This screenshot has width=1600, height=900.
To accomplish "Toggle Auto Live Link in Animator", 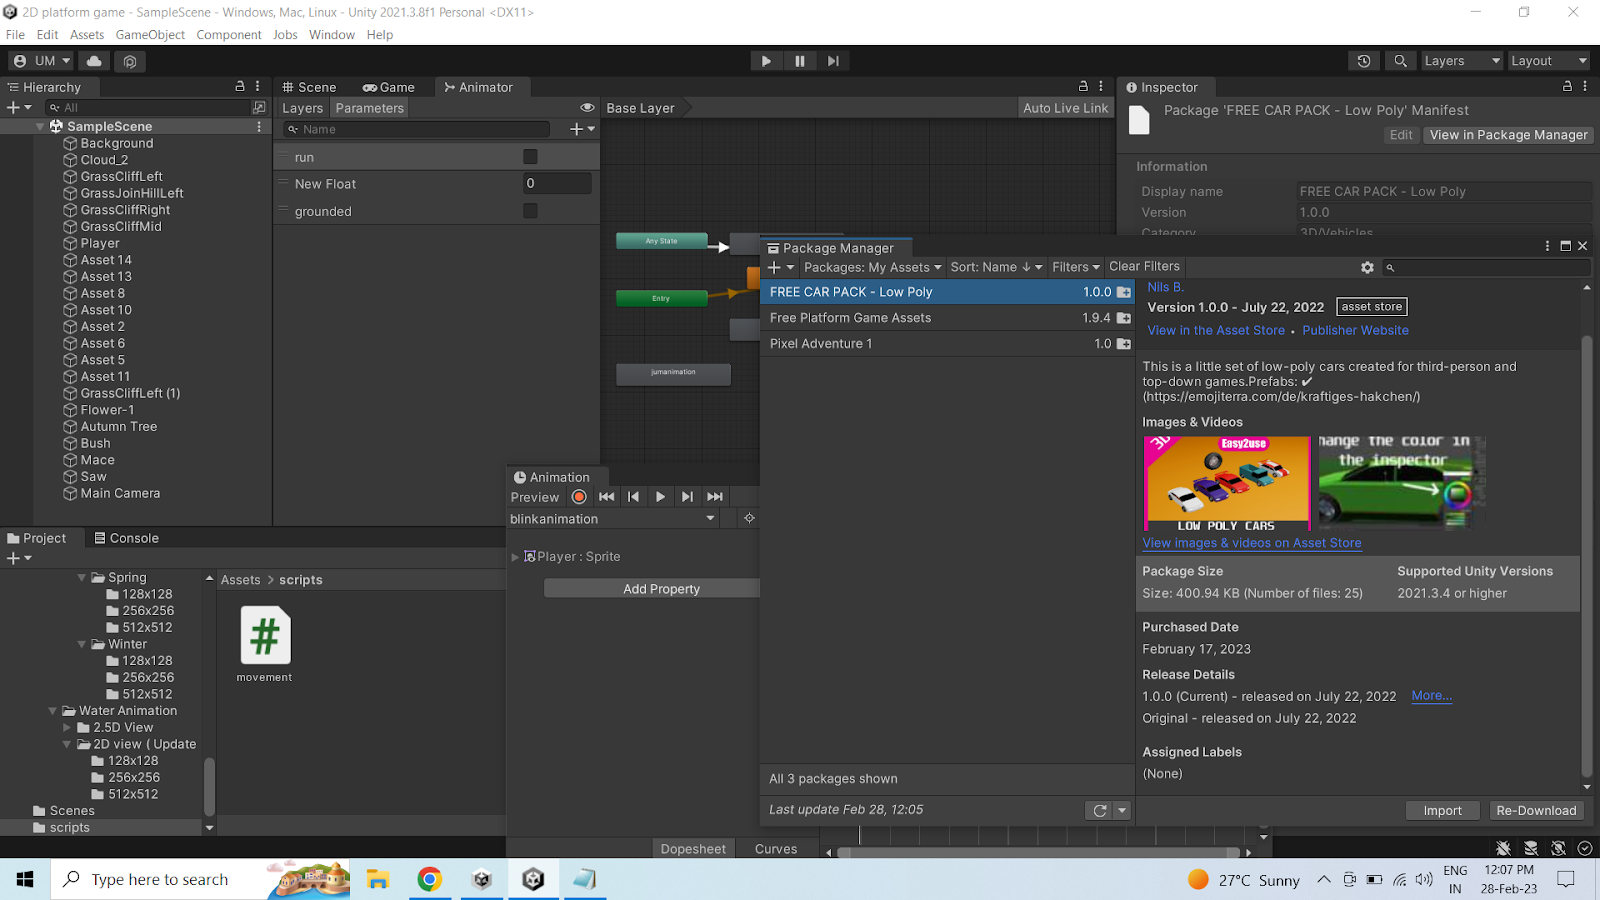I will (x=1065, y=108).
